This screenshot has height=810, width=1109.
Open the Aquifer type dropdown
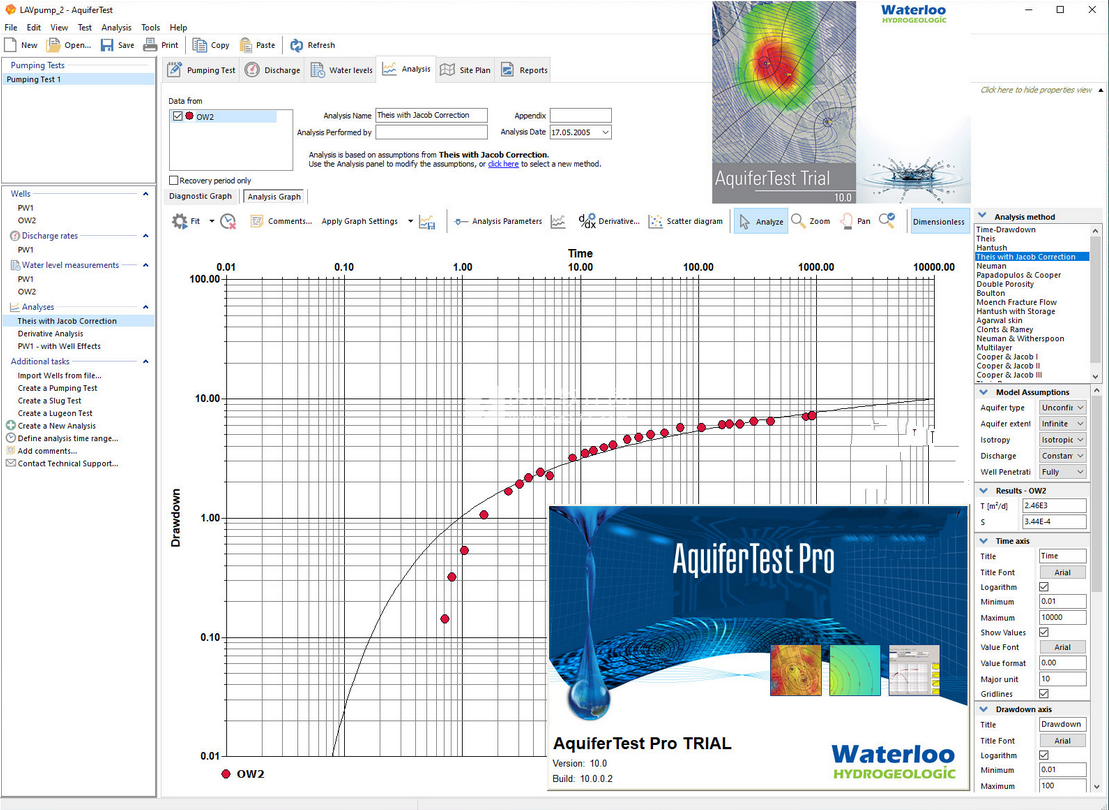[1062, 407]
